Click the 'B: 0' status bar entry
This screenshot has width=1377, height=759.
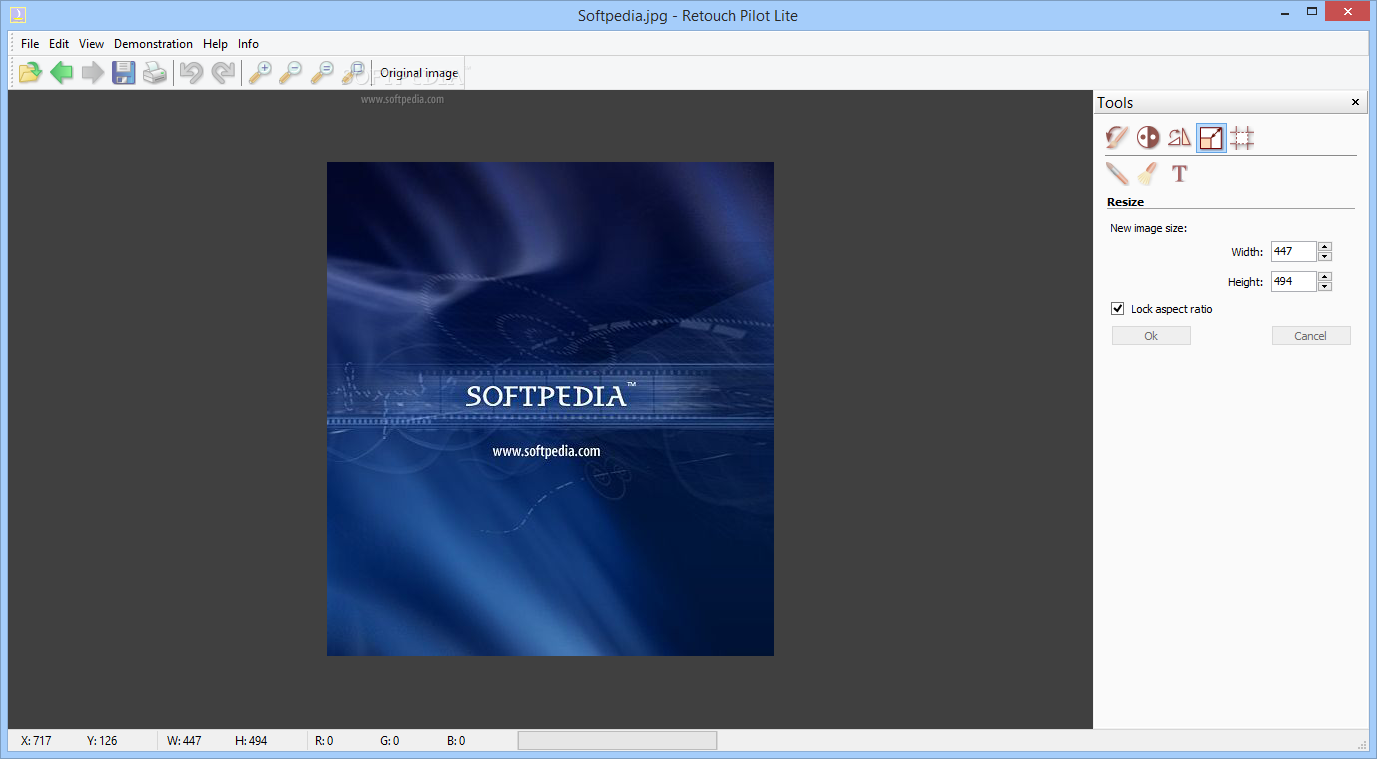click(x=456, y=741)
